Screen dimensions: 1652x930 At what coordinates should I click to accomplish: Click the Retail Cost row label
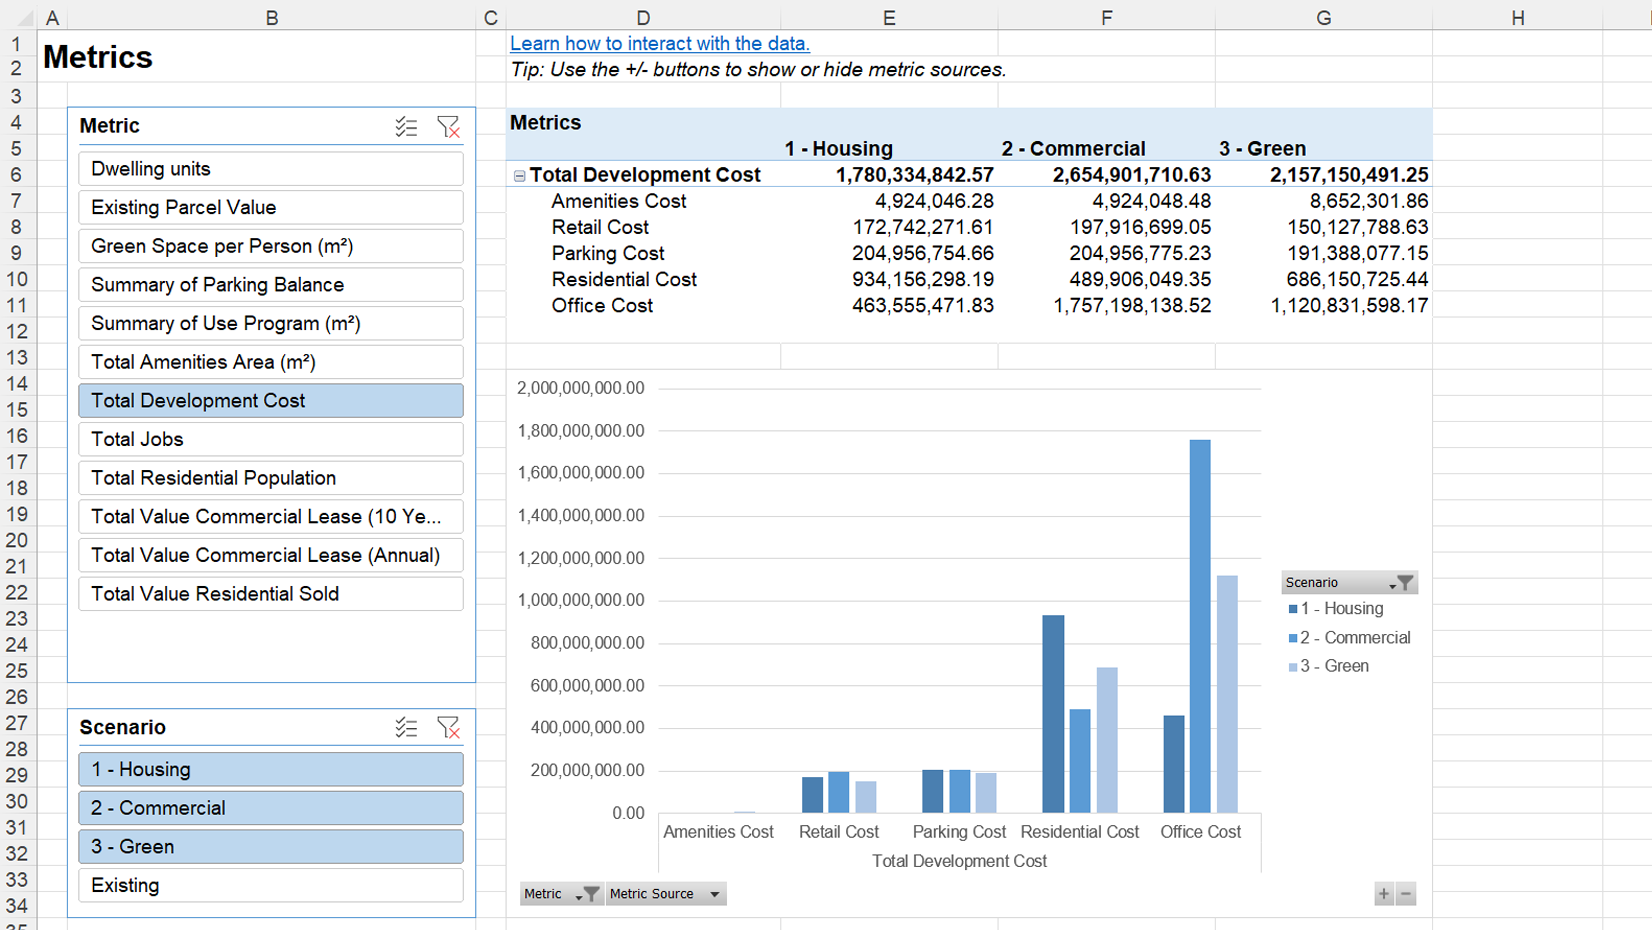[x=600, y=227]
